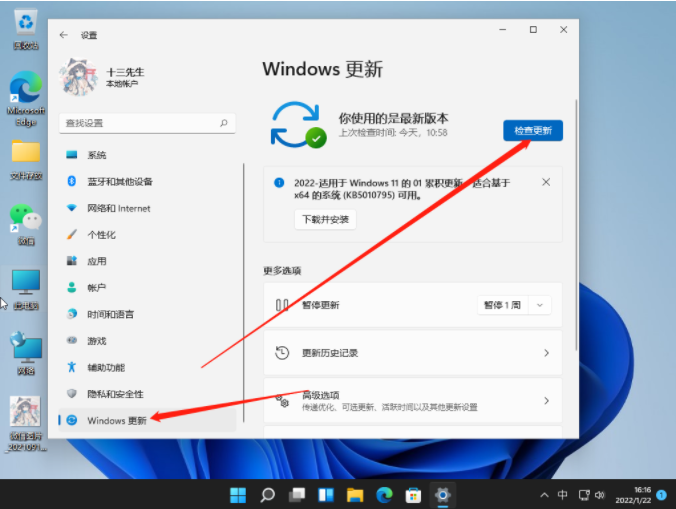The height and width of the screenshot is (509, 676).
Task: Click the Find a setting search field
Action: click(x=140, y=122)
